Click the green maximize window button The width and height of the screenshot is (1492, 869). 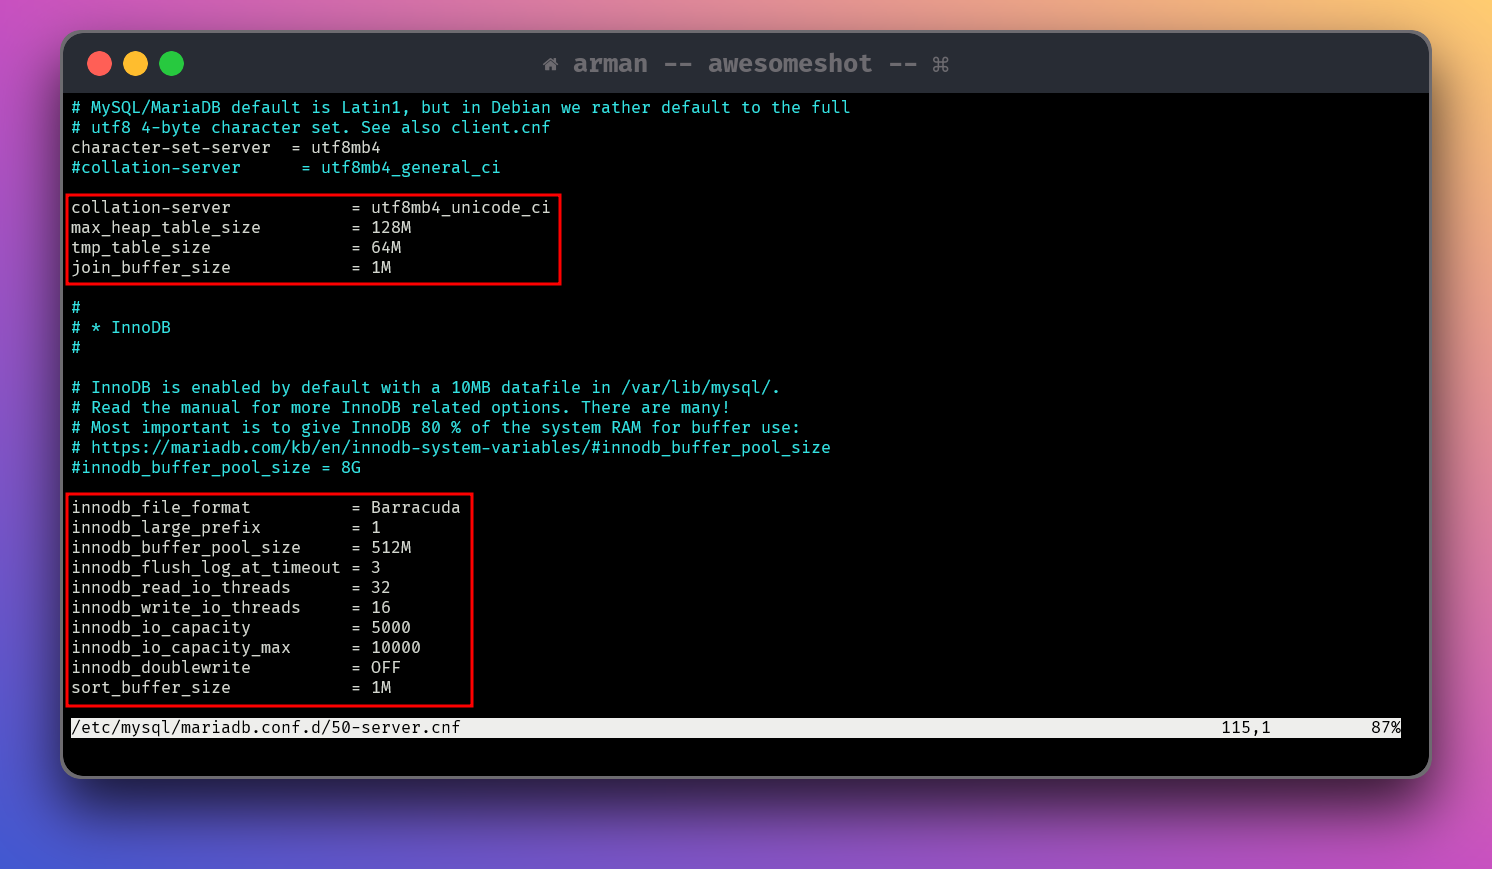point(172,64)
